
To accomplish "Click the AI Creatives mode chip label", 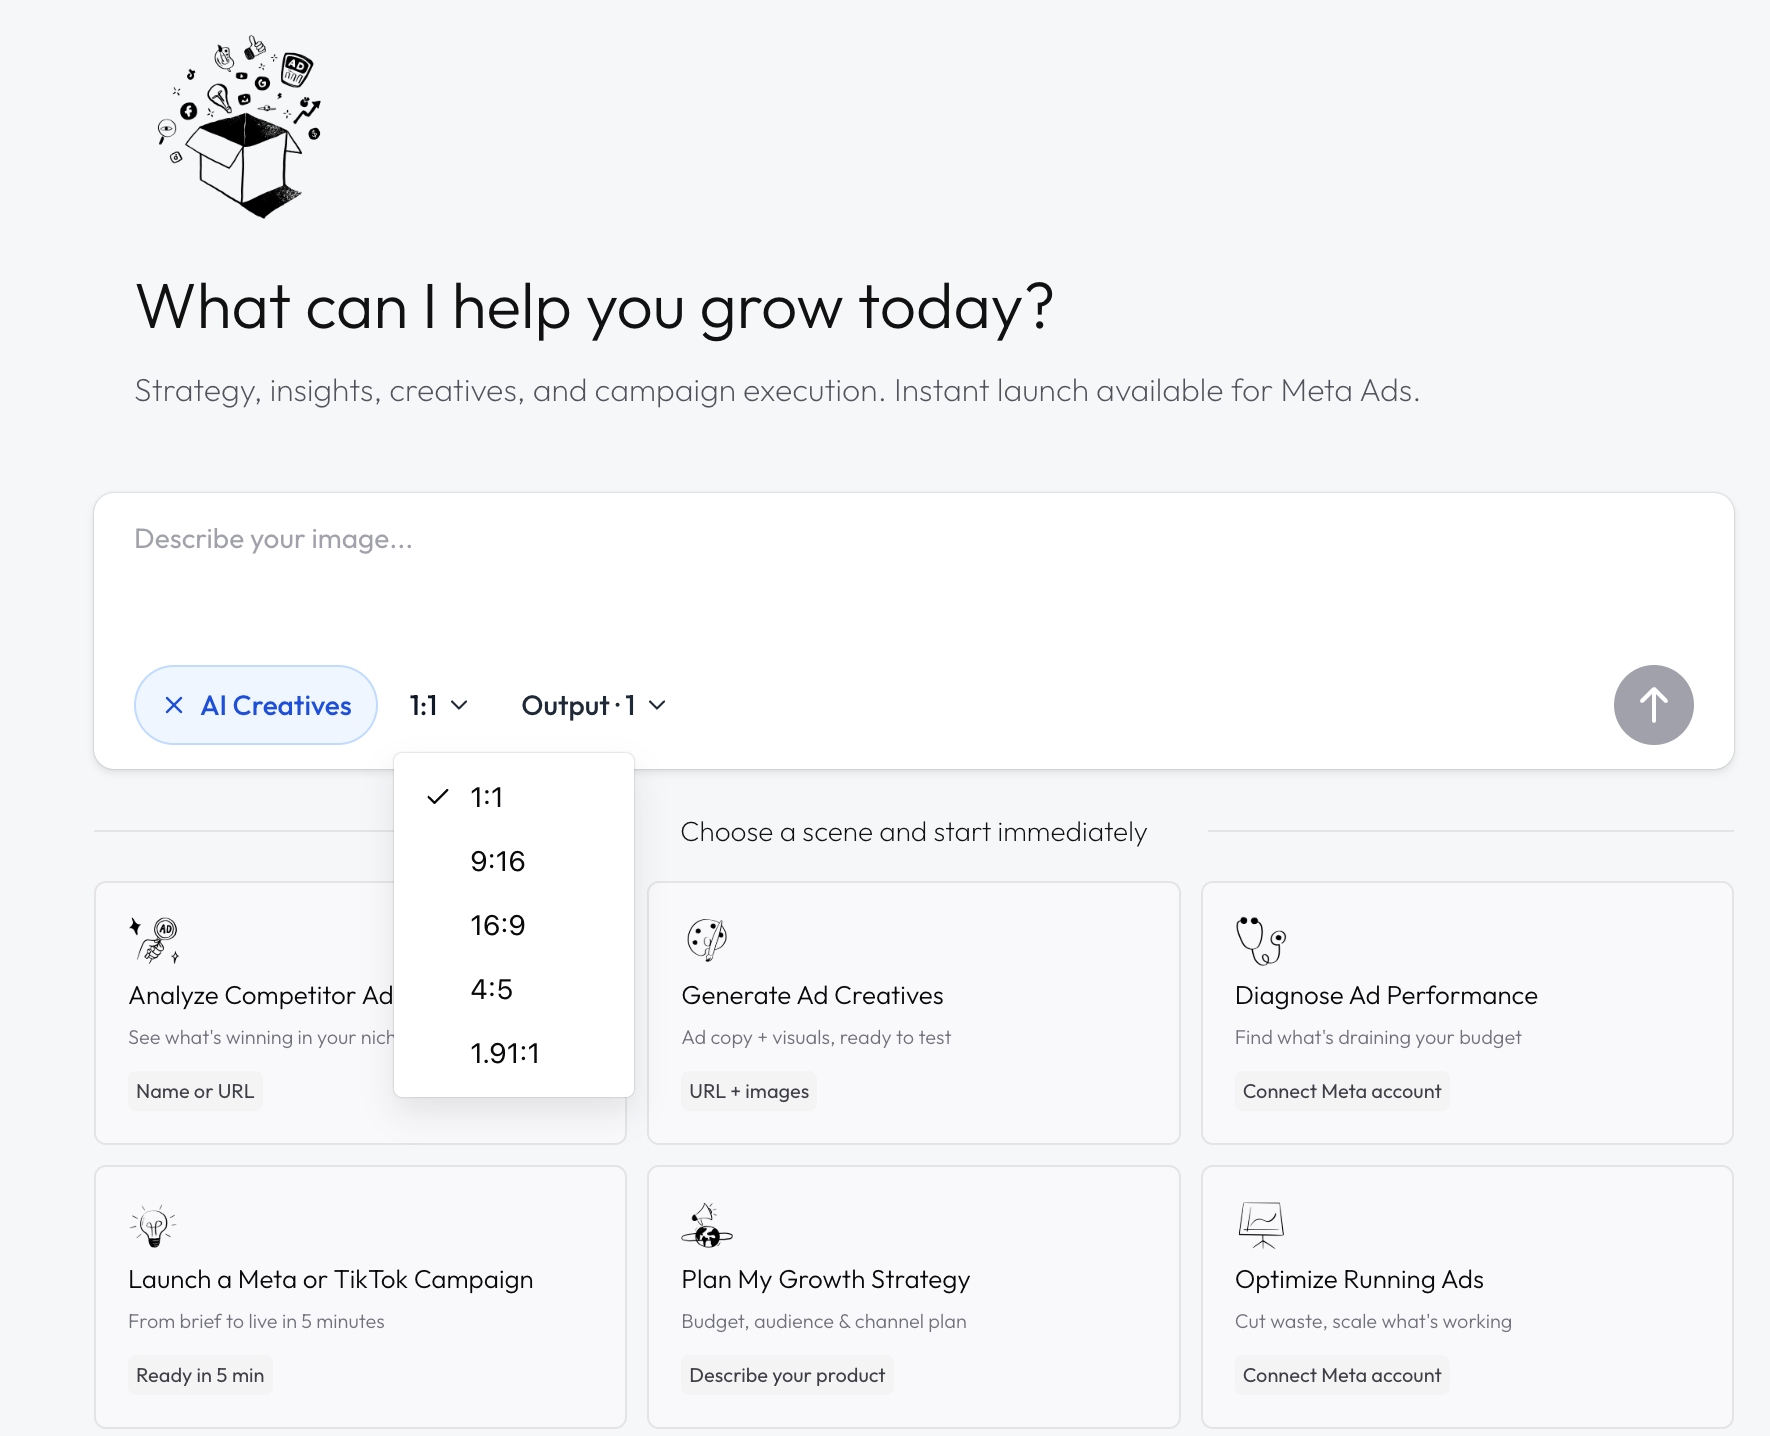I will 276,705.
